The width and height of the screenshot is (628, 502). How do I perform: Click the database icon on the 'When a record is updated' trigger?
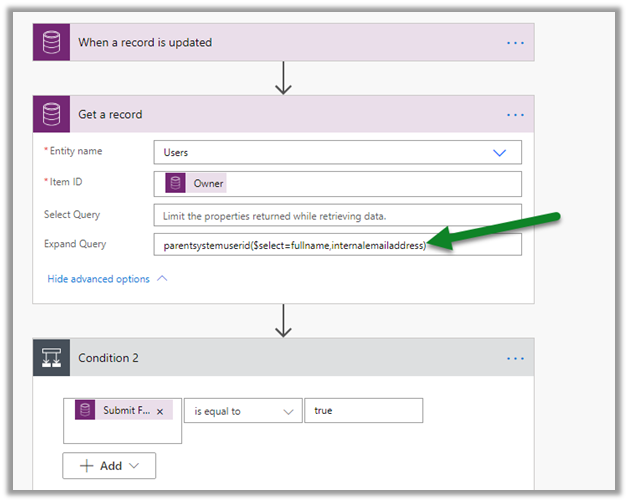point(51,43)
